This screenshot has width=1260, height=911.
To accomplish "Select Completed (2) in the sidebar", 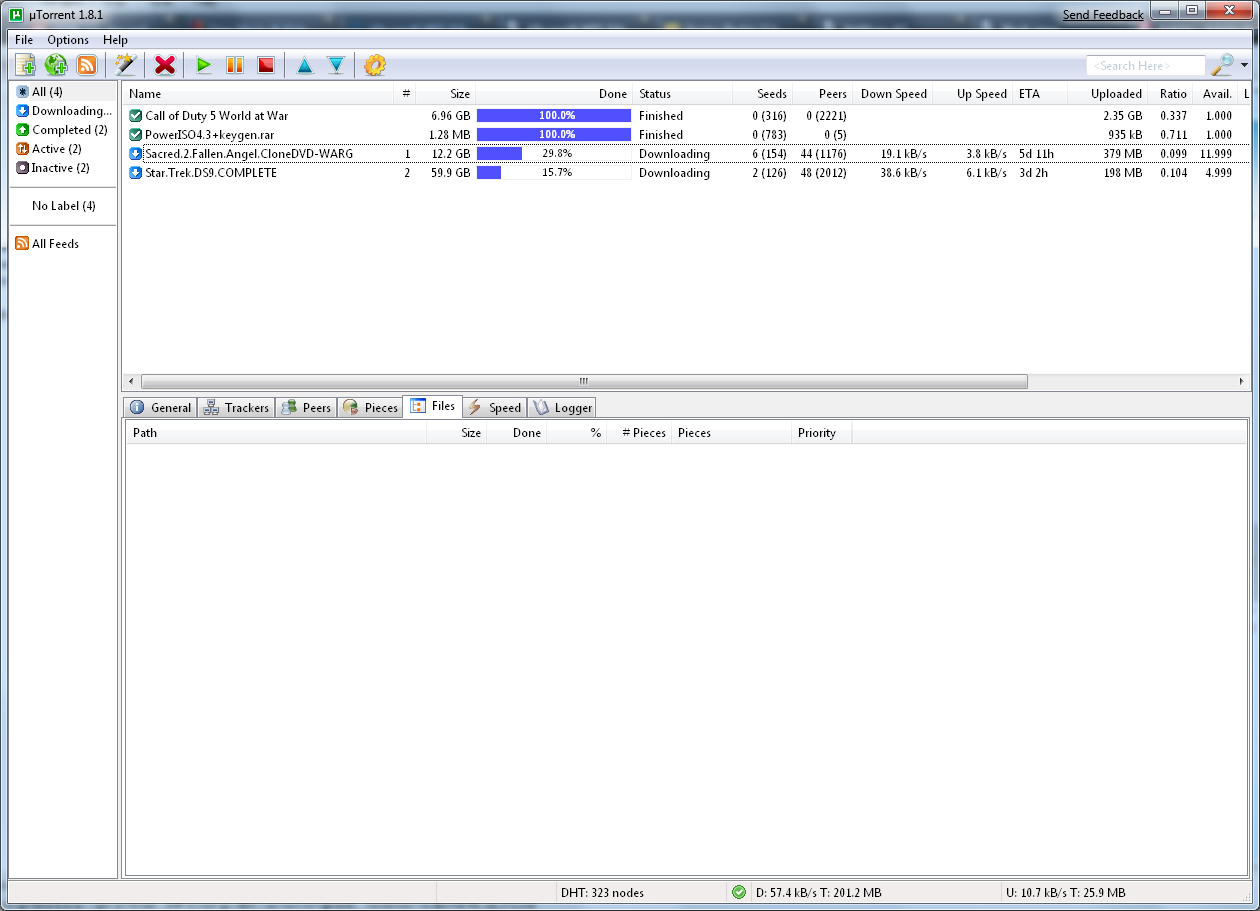I will 64,130.
